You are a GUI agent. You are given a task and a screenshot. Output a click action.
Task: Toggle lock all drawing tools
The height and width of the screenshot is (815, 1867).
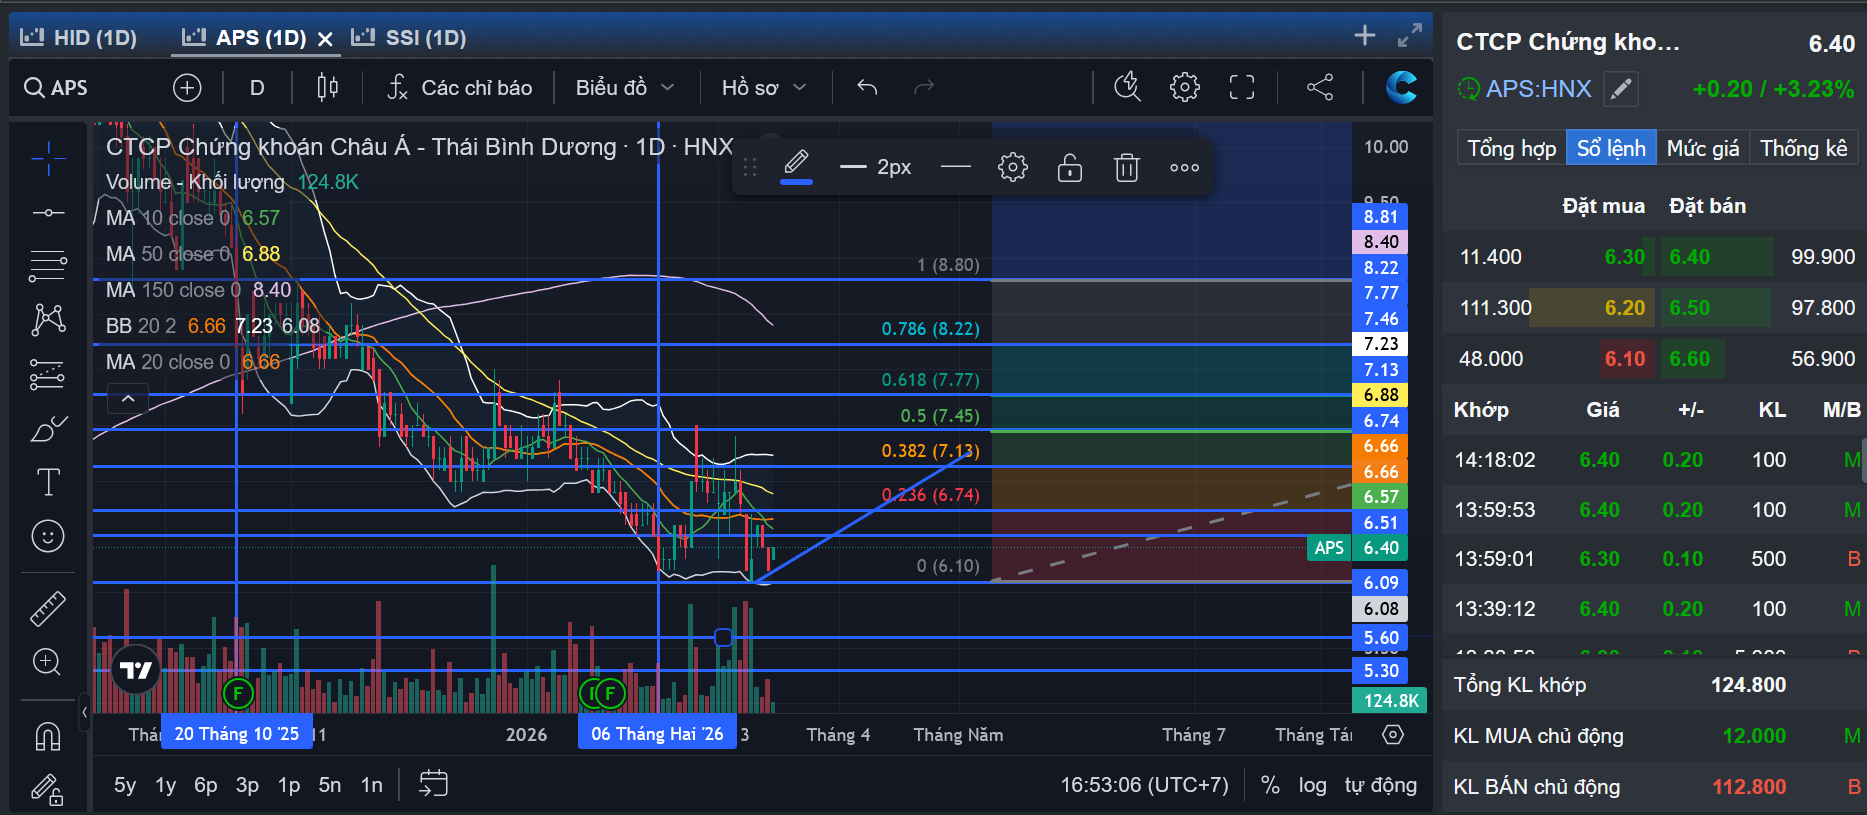pyautogui.click(x=48, y=790)
